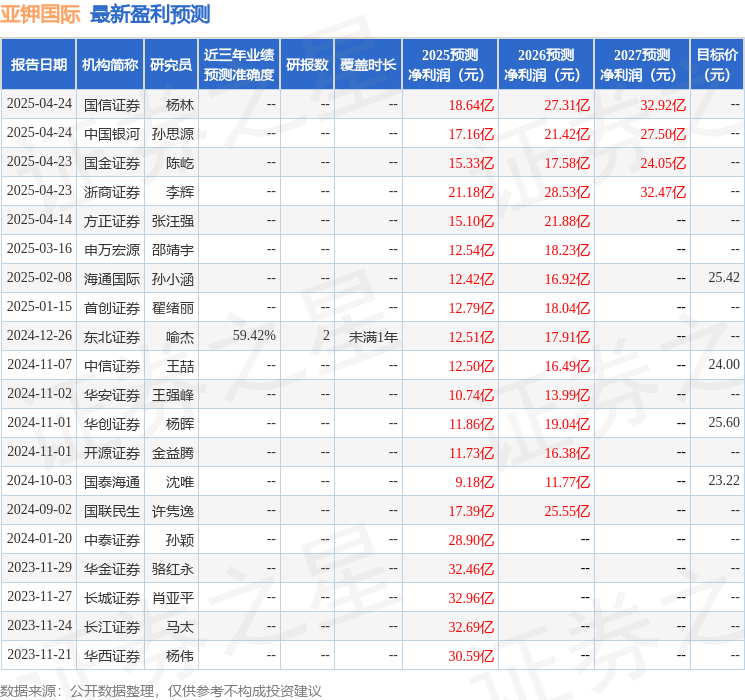Click the 24.00 target price
Image resolution: width=745 pixels, height=700 pixels.
(x=724, y=364)
